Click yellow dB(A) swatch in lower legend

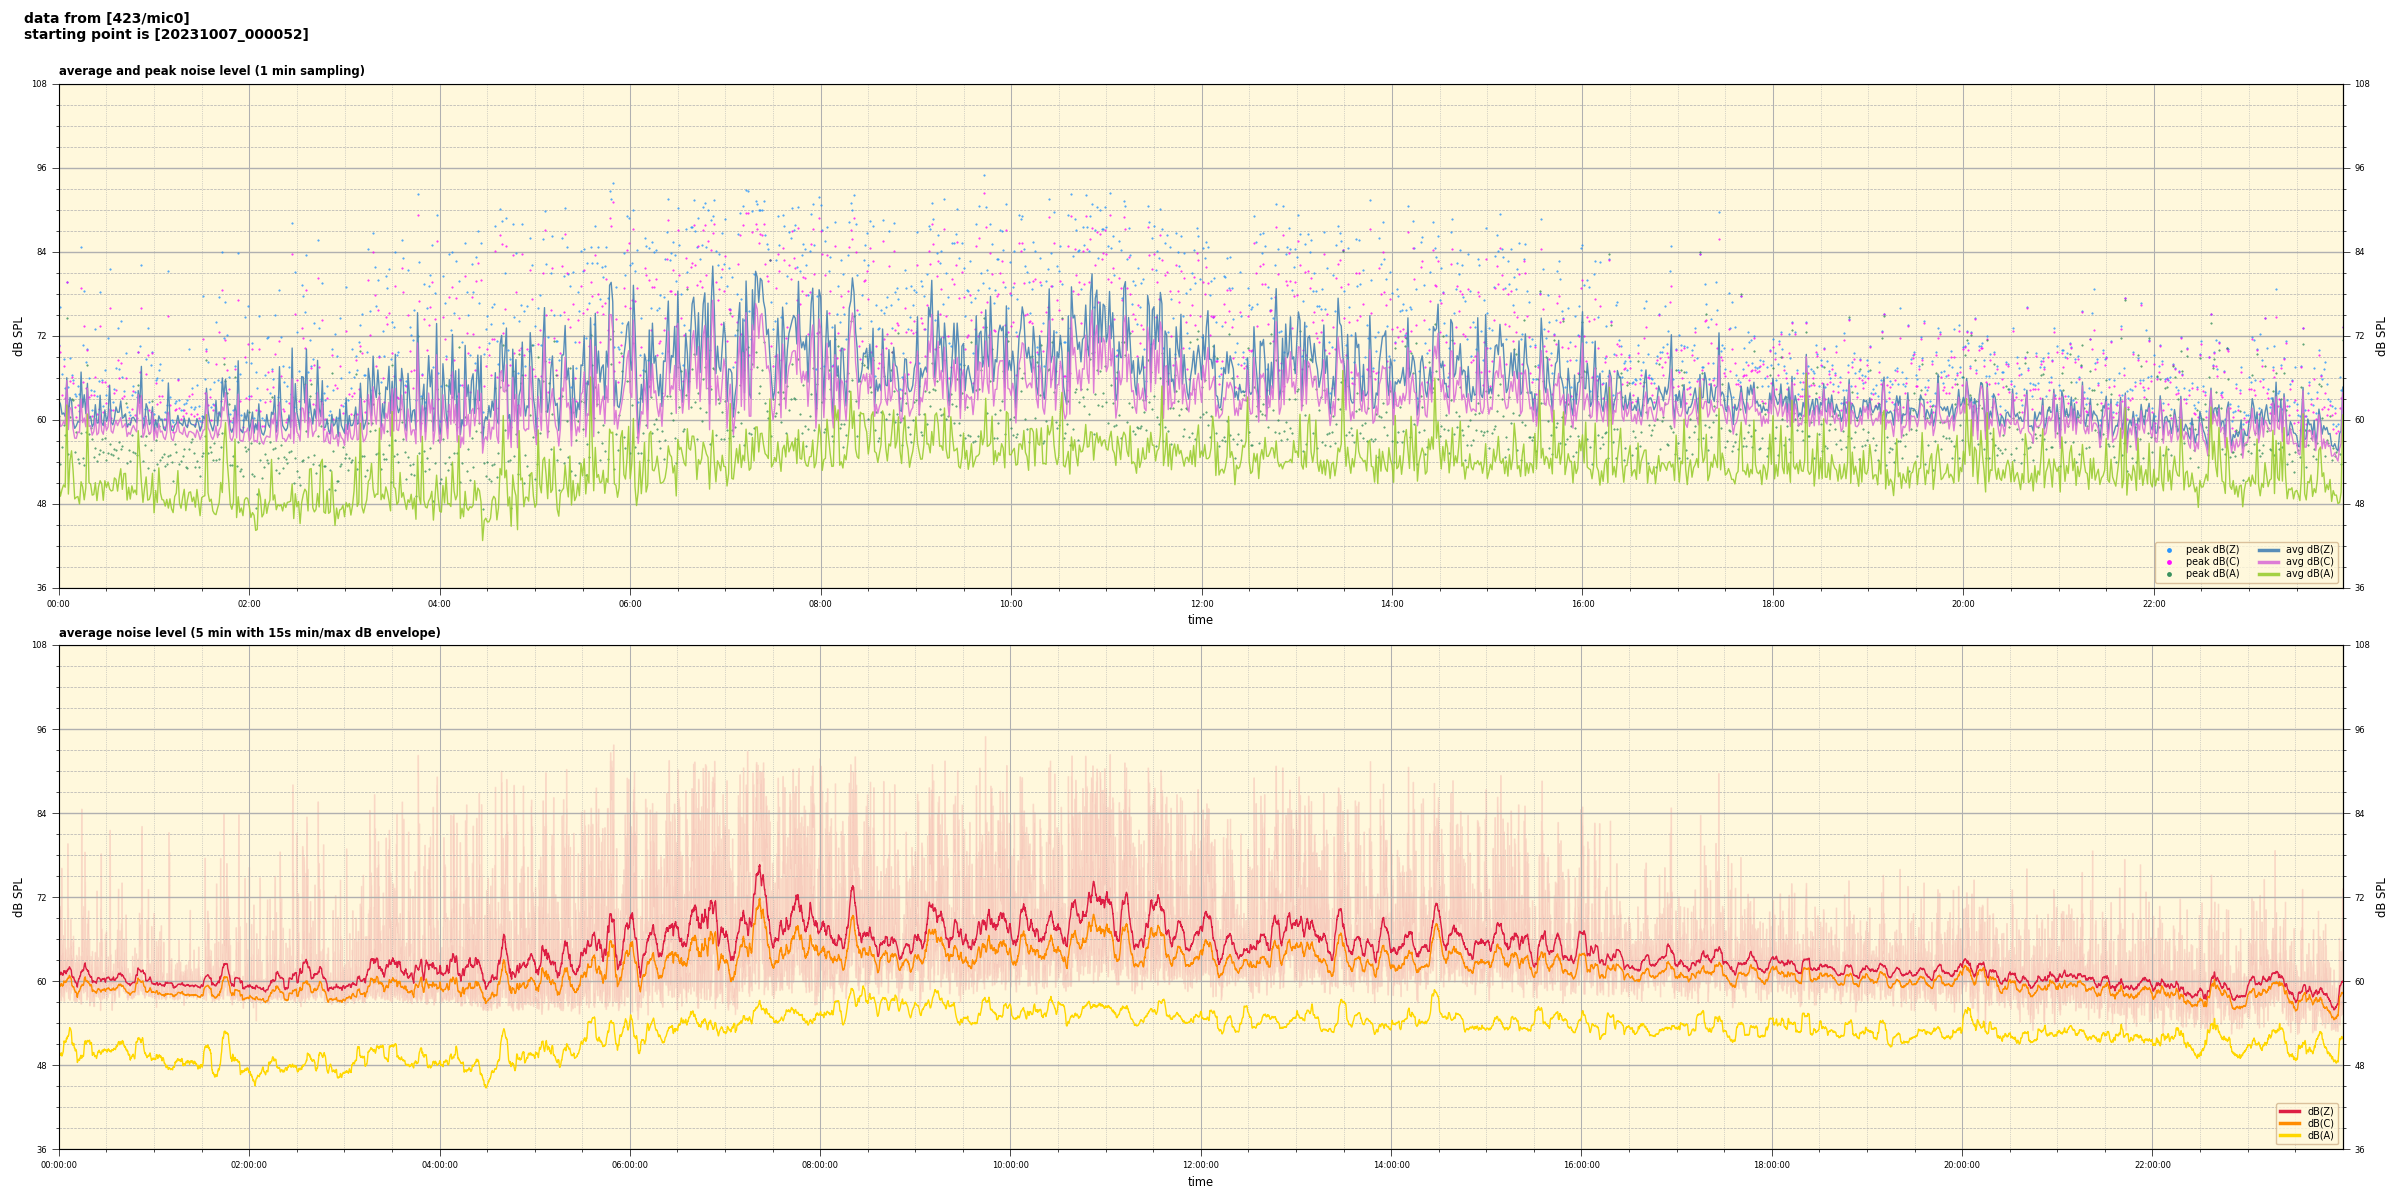2290,1135
